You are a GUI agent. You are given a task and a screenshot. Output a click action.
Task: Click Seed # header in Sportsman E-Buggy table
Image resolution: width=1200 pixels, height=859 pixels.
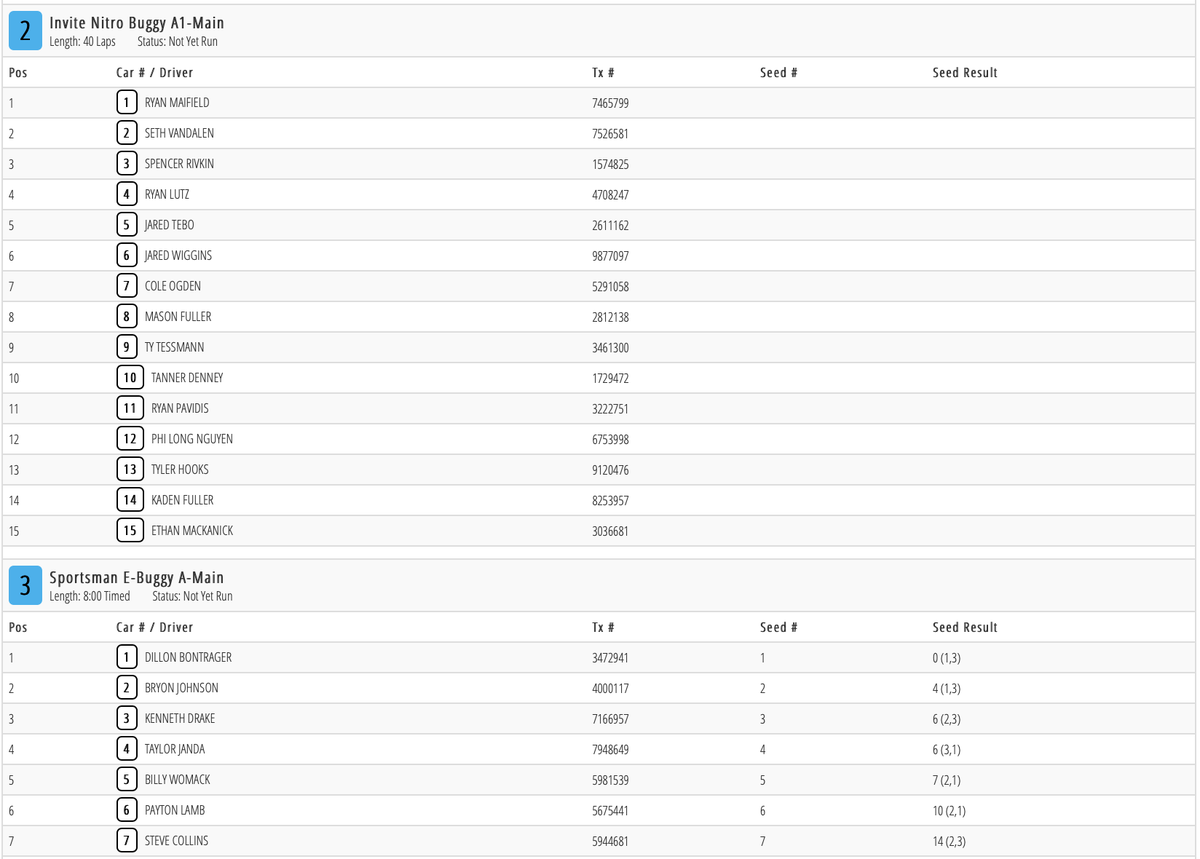778,628
